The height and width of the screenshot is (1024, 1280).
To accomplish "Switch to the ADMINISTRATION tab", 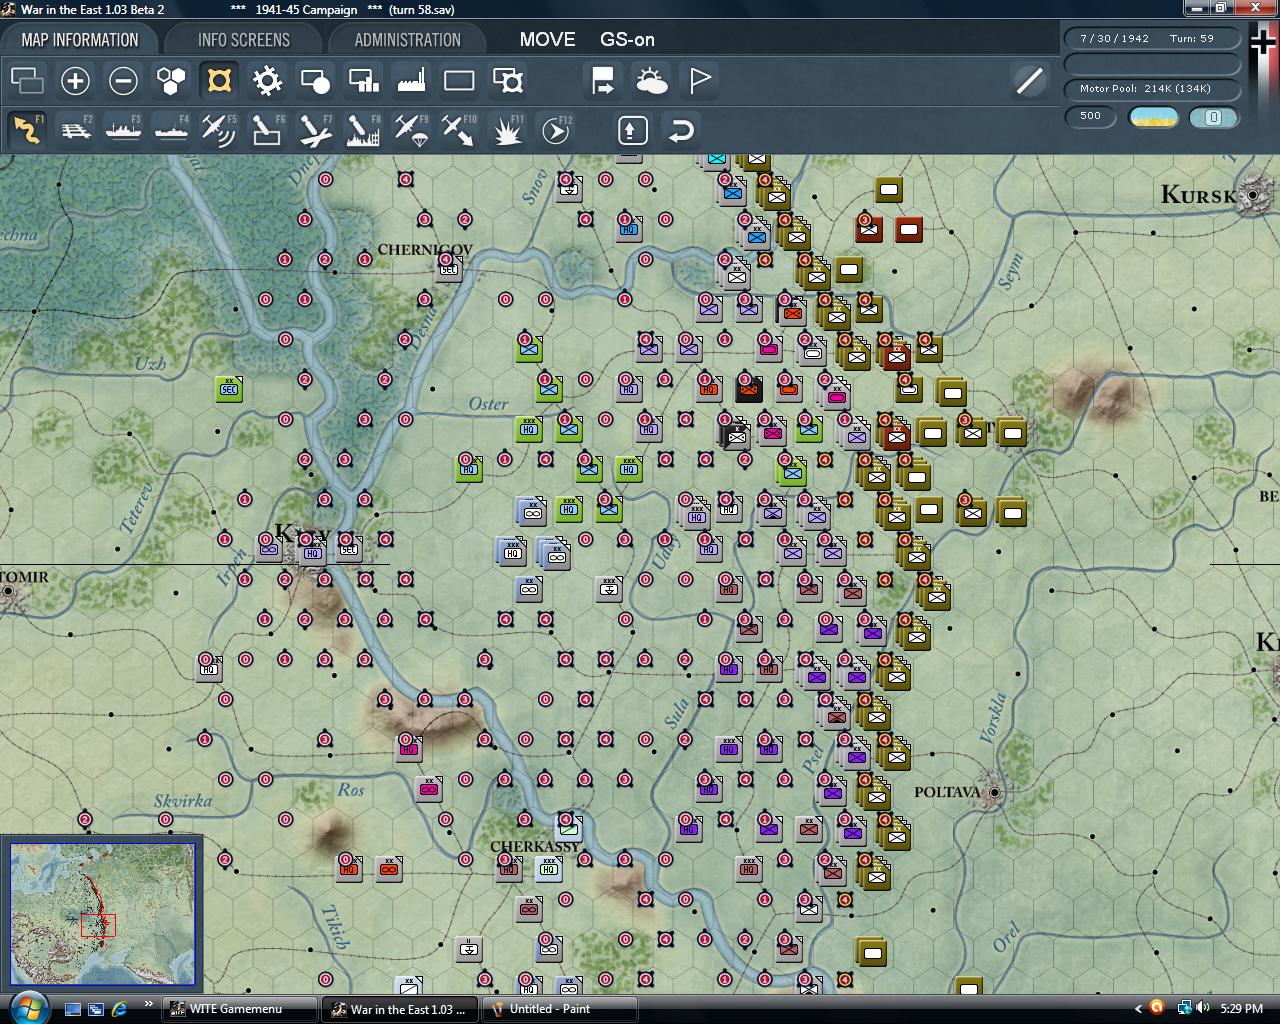I will click(407, 40).
